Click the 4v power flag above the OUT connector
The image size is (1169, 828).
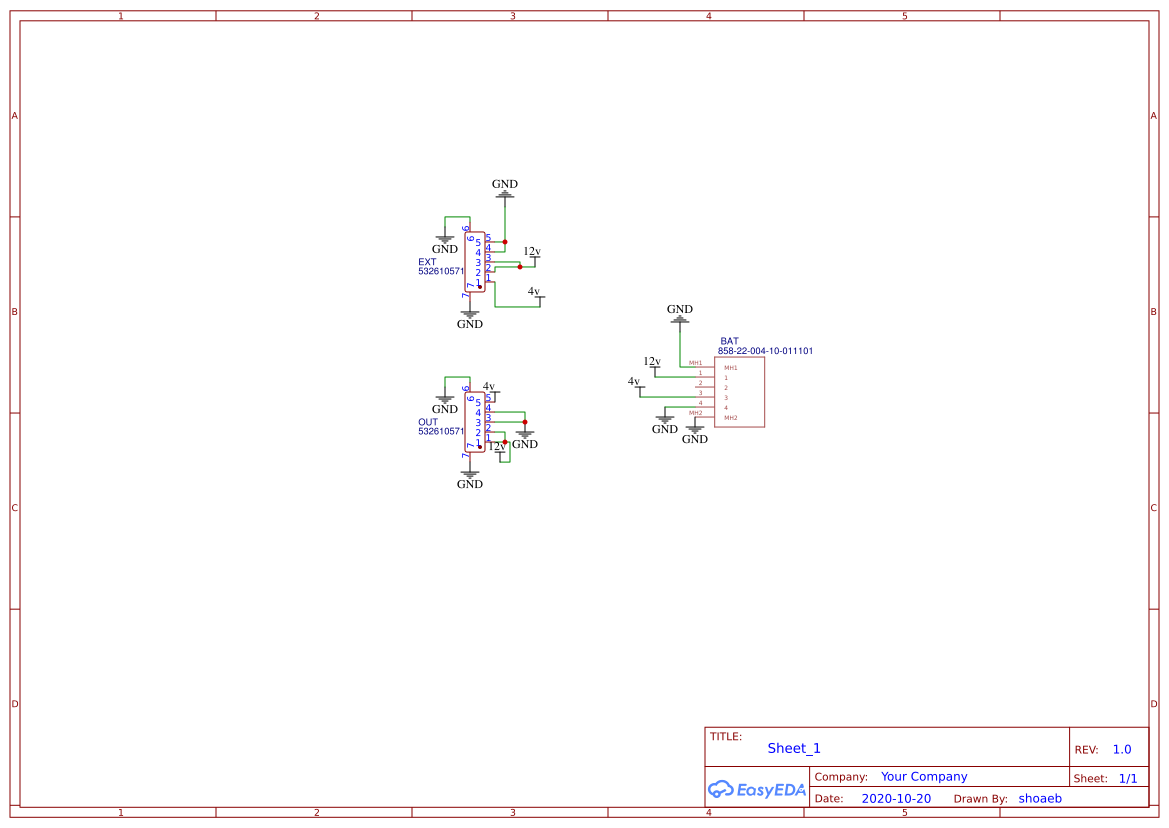tap(489, 387)
